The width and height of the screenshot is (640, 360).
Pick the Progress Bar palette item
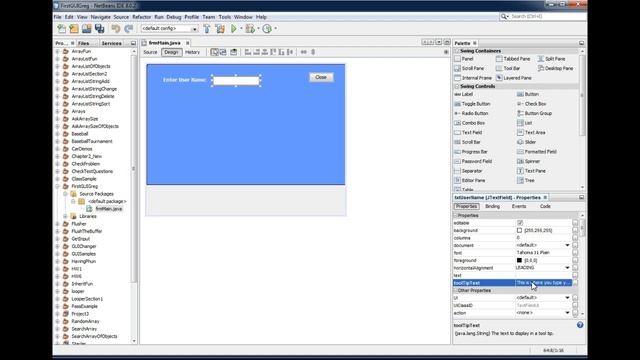(471, 151)
